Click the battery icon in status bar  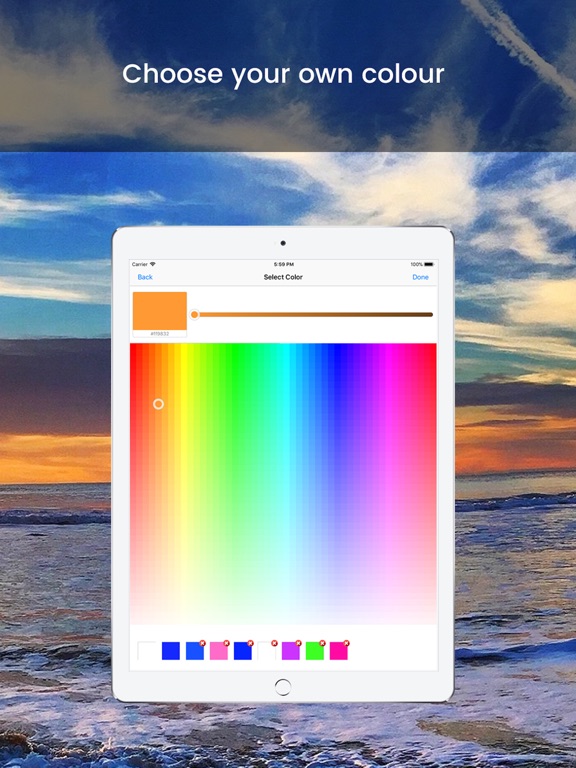[429, 264]
